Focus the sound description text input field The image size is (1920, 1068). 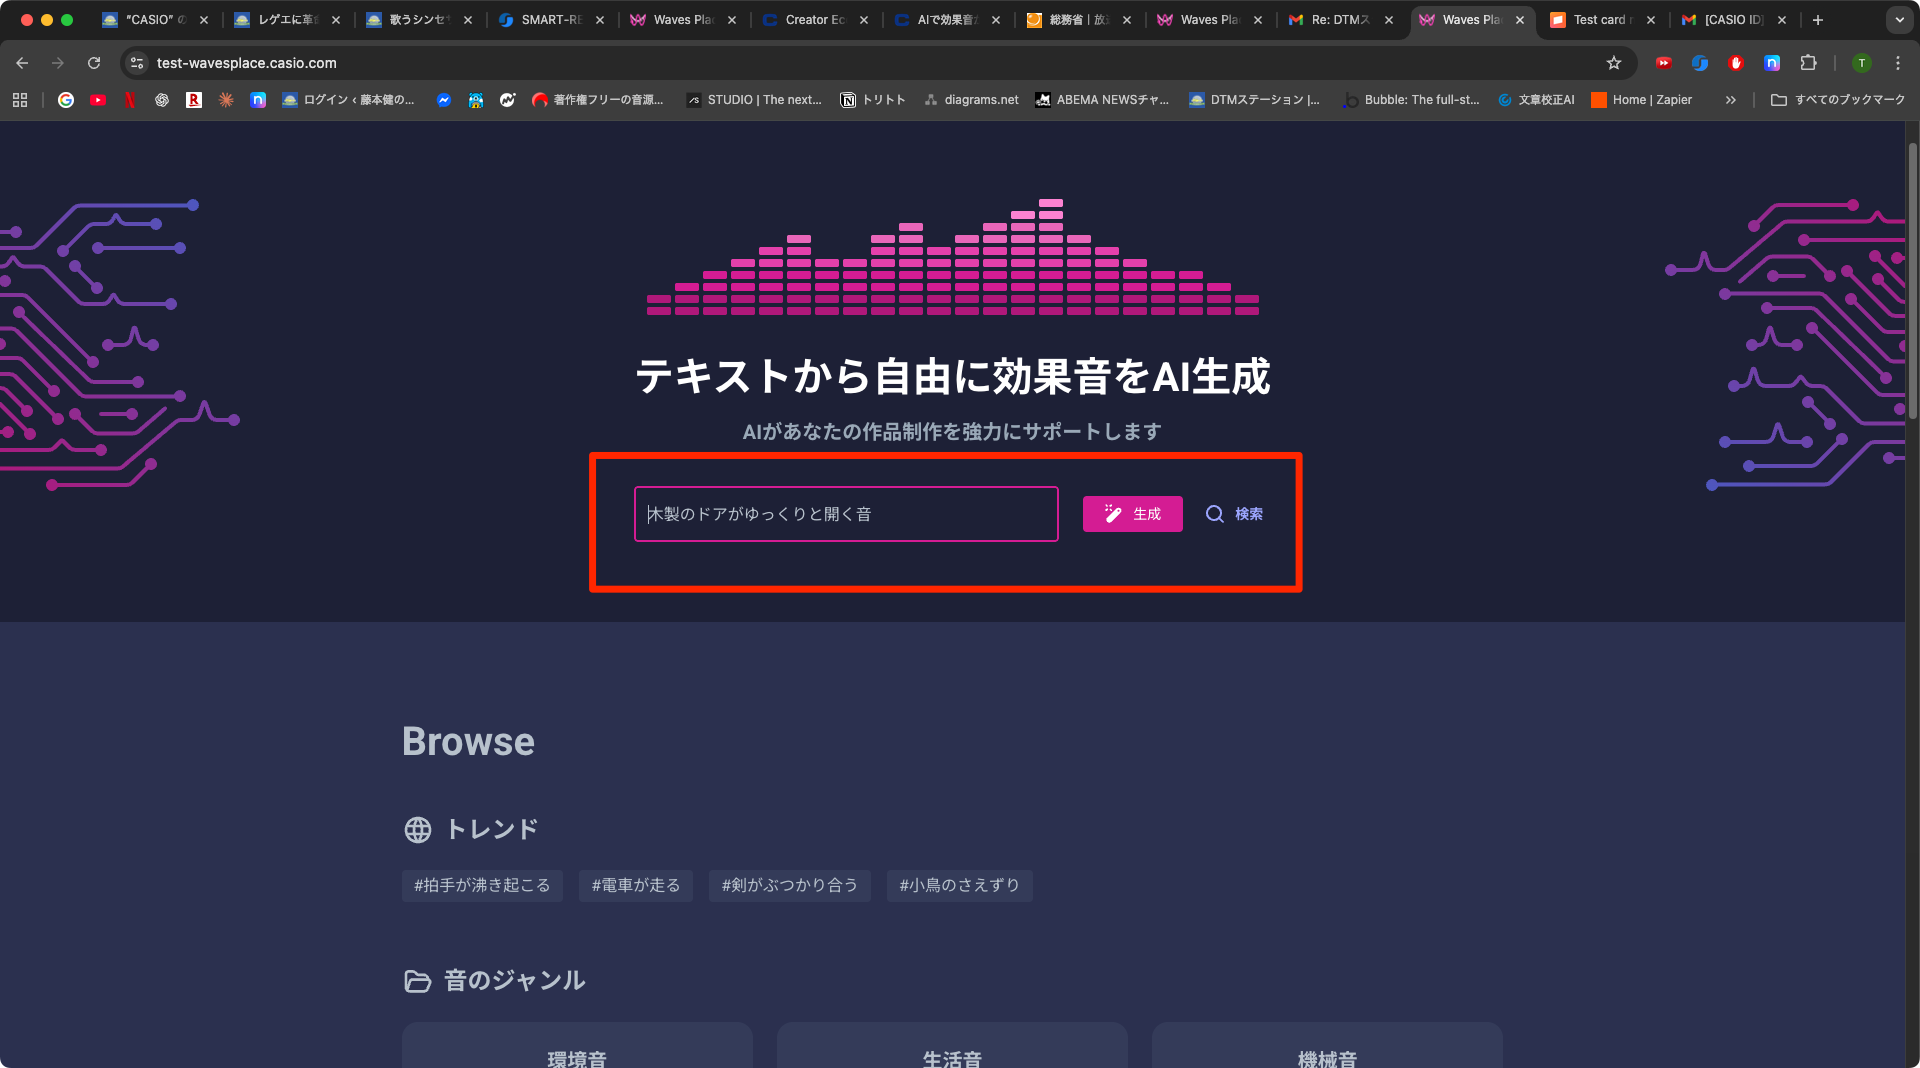845,514
